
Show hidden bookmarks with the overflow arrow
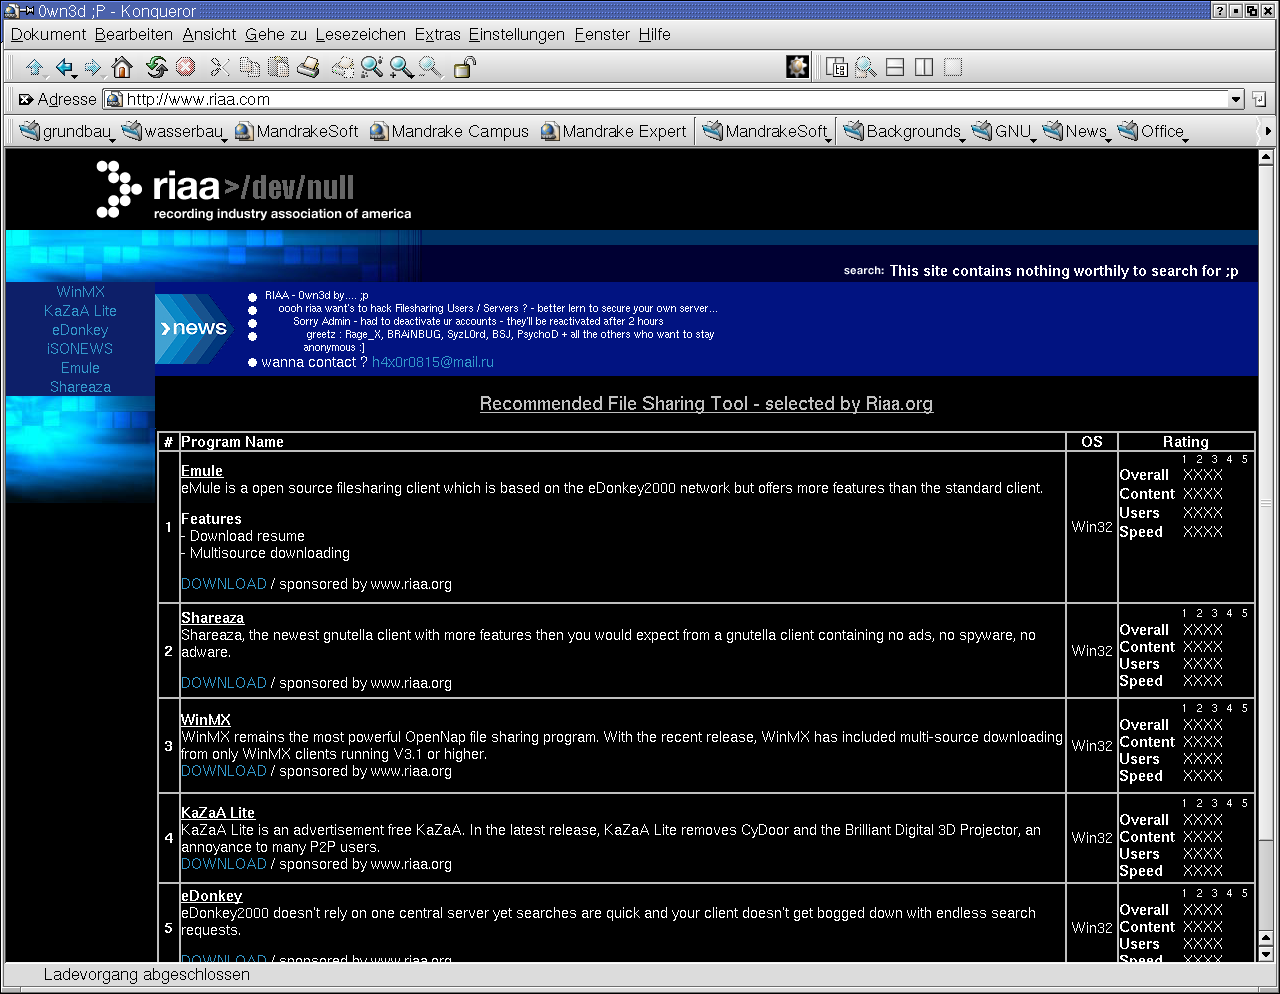click(x=1267, y=131)
